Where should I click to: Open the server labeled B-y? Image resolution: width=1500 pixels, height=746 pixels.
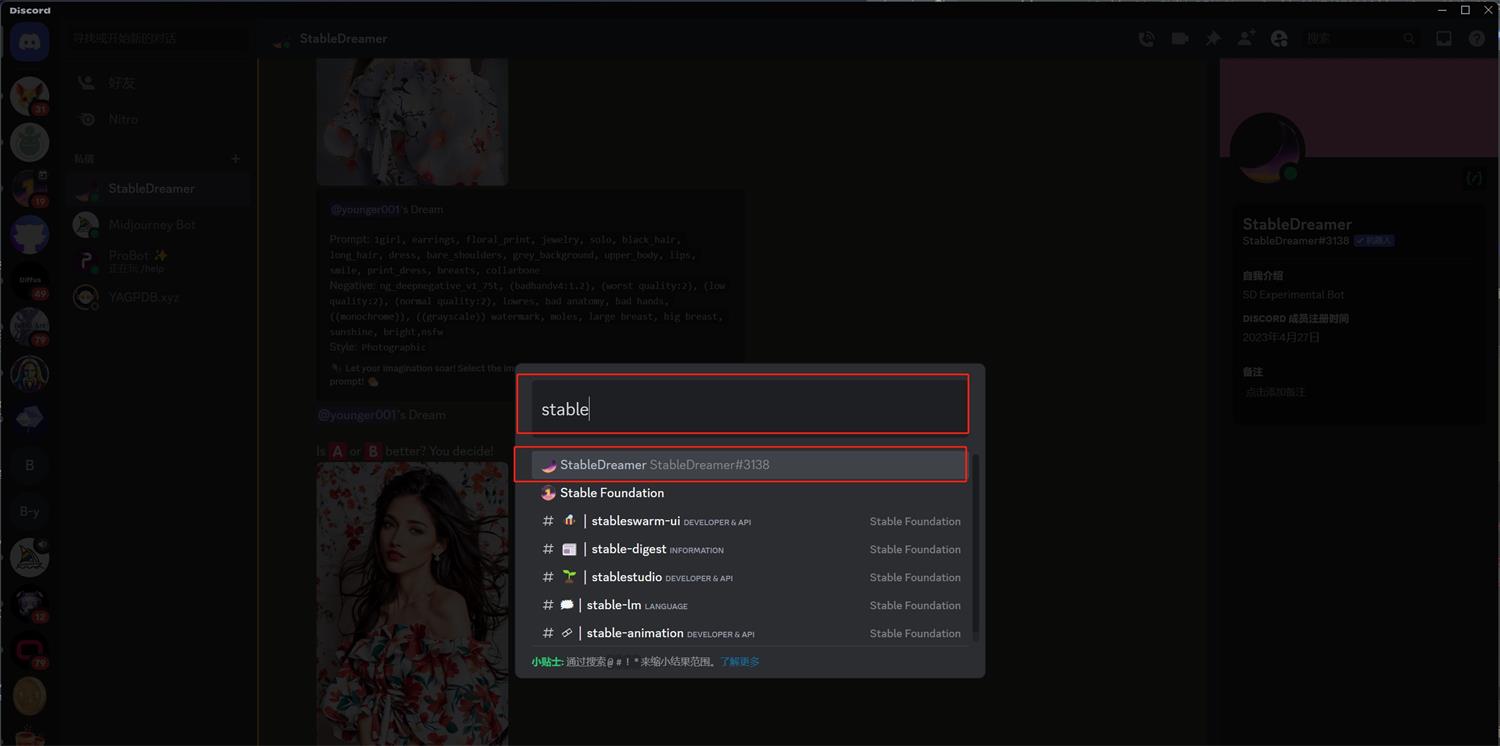[x=29, y=511]
